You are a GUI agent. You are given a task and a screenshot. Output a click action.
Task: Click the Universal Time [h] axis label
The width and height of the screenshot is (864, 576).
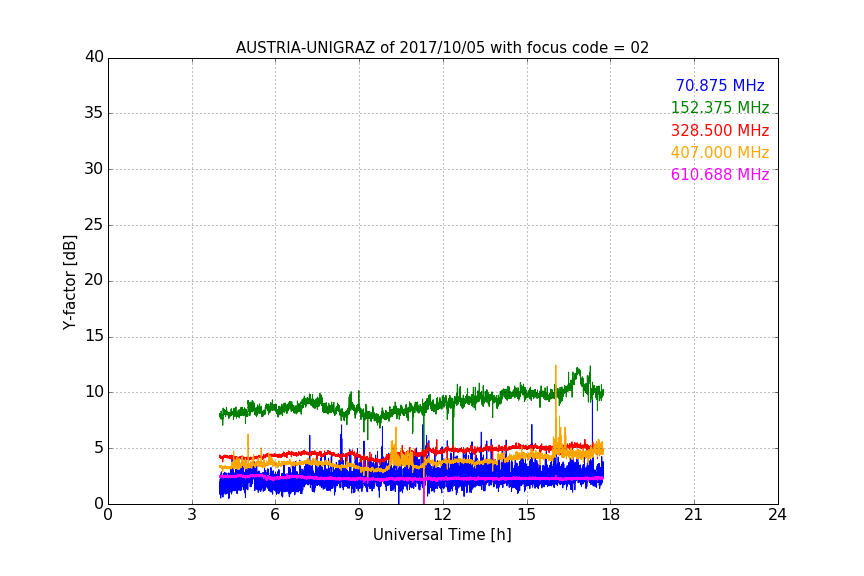pyautogui.click(x=442, y=535)
